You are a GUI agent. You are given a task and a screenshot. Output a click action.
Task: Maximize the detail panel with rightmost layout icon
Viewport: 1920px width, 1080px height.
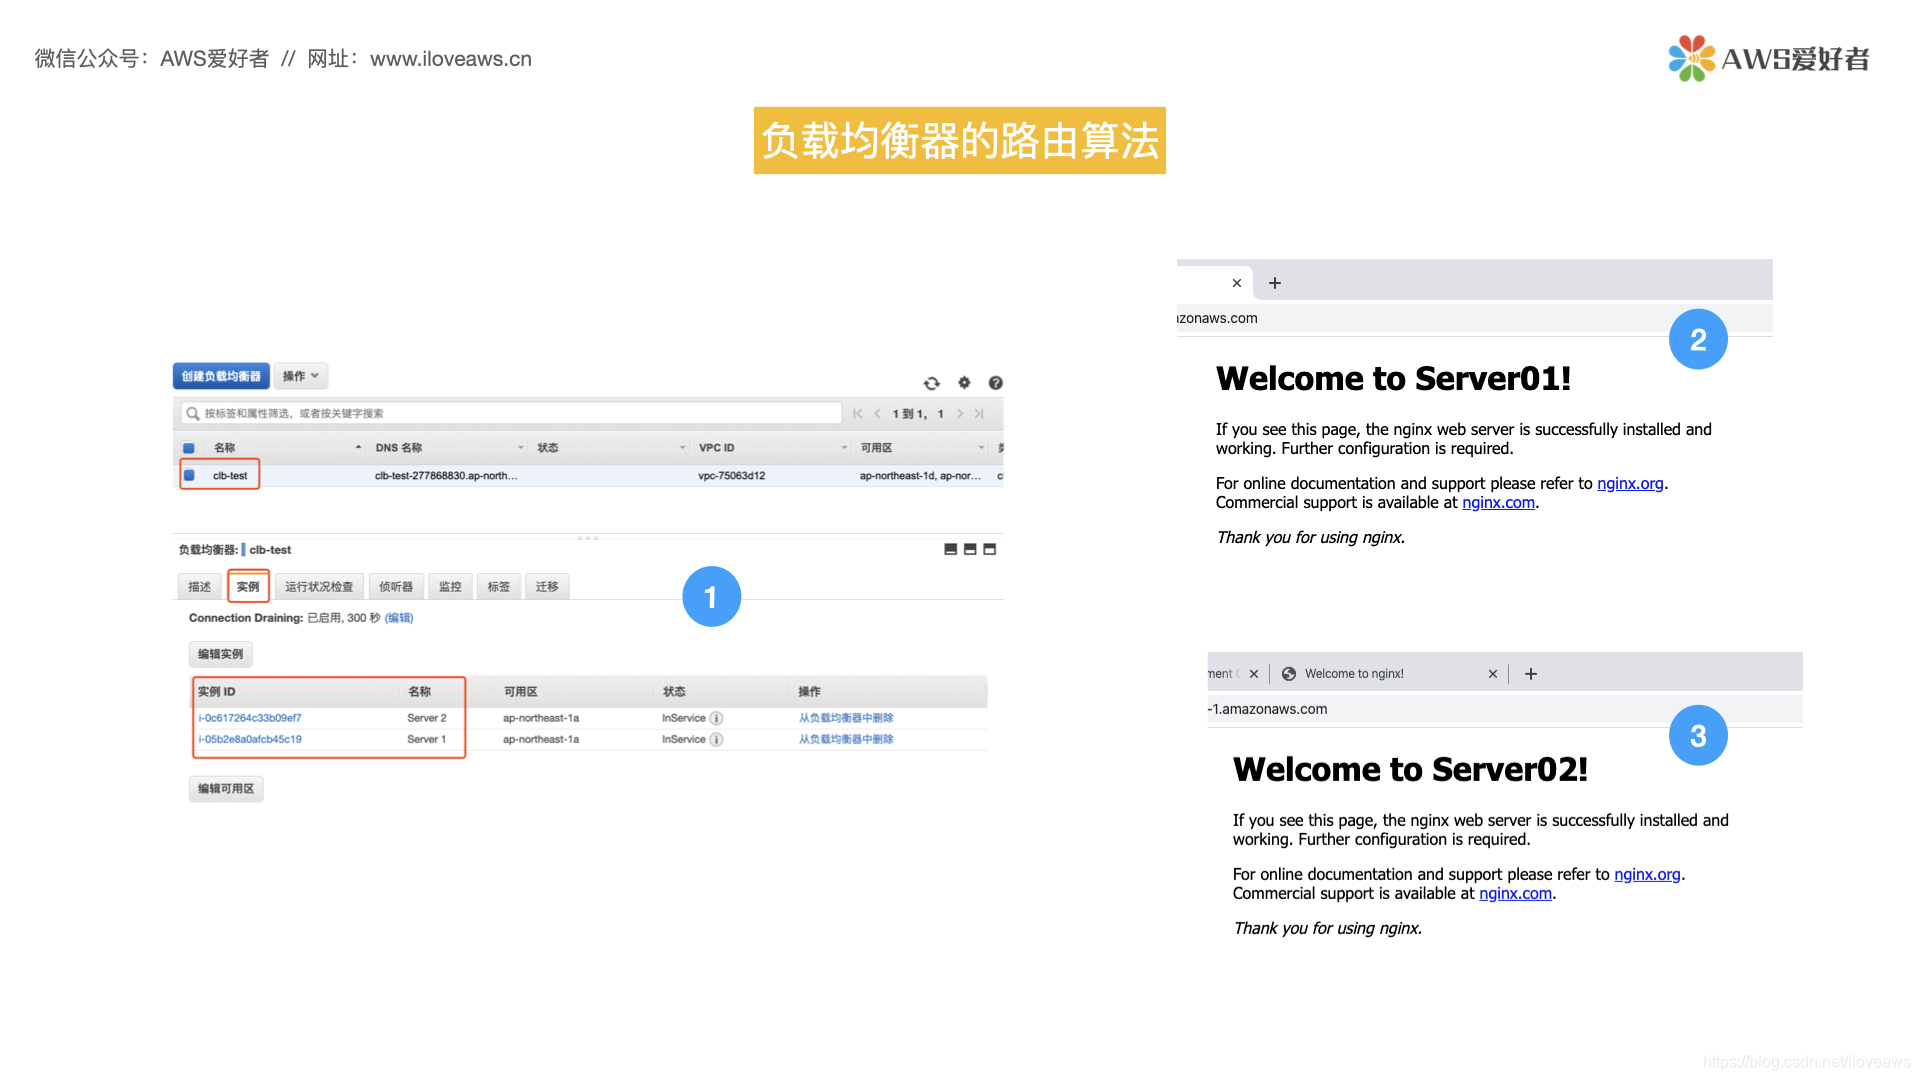[x=990, y=549]
